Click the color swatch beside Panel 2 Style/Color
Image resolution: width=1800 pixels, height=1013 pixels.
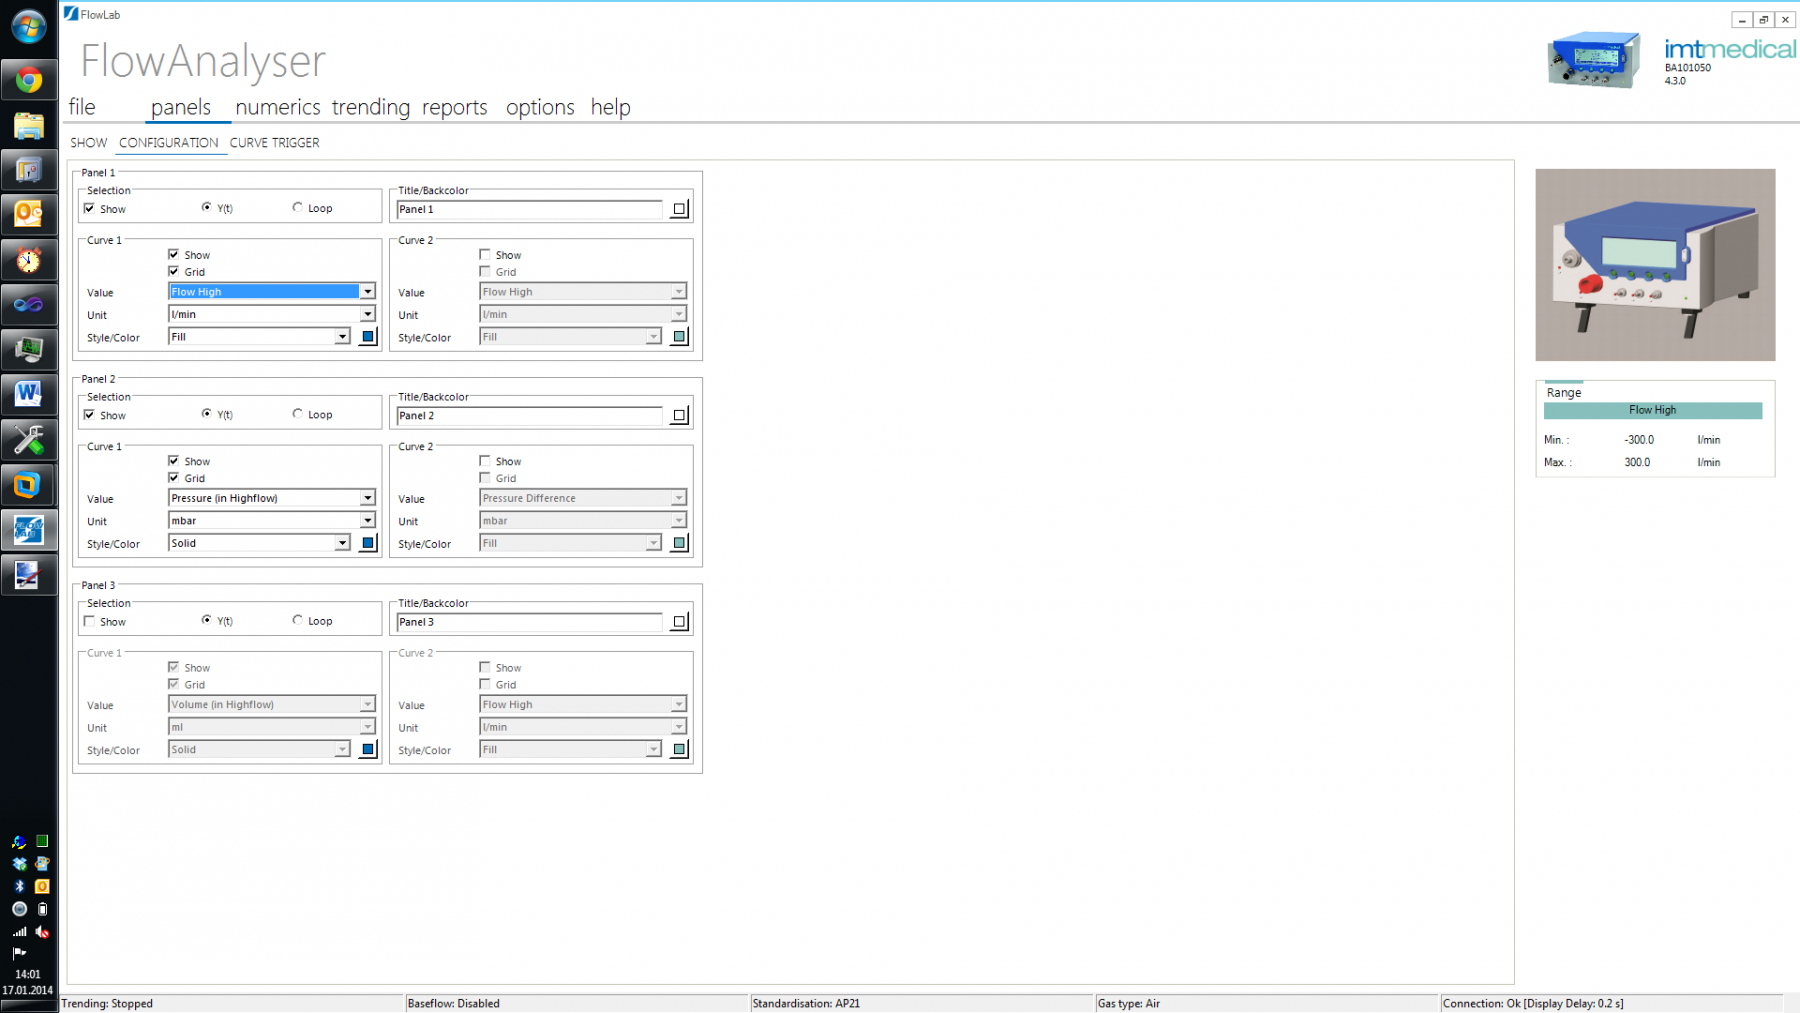tap(367, 542)
